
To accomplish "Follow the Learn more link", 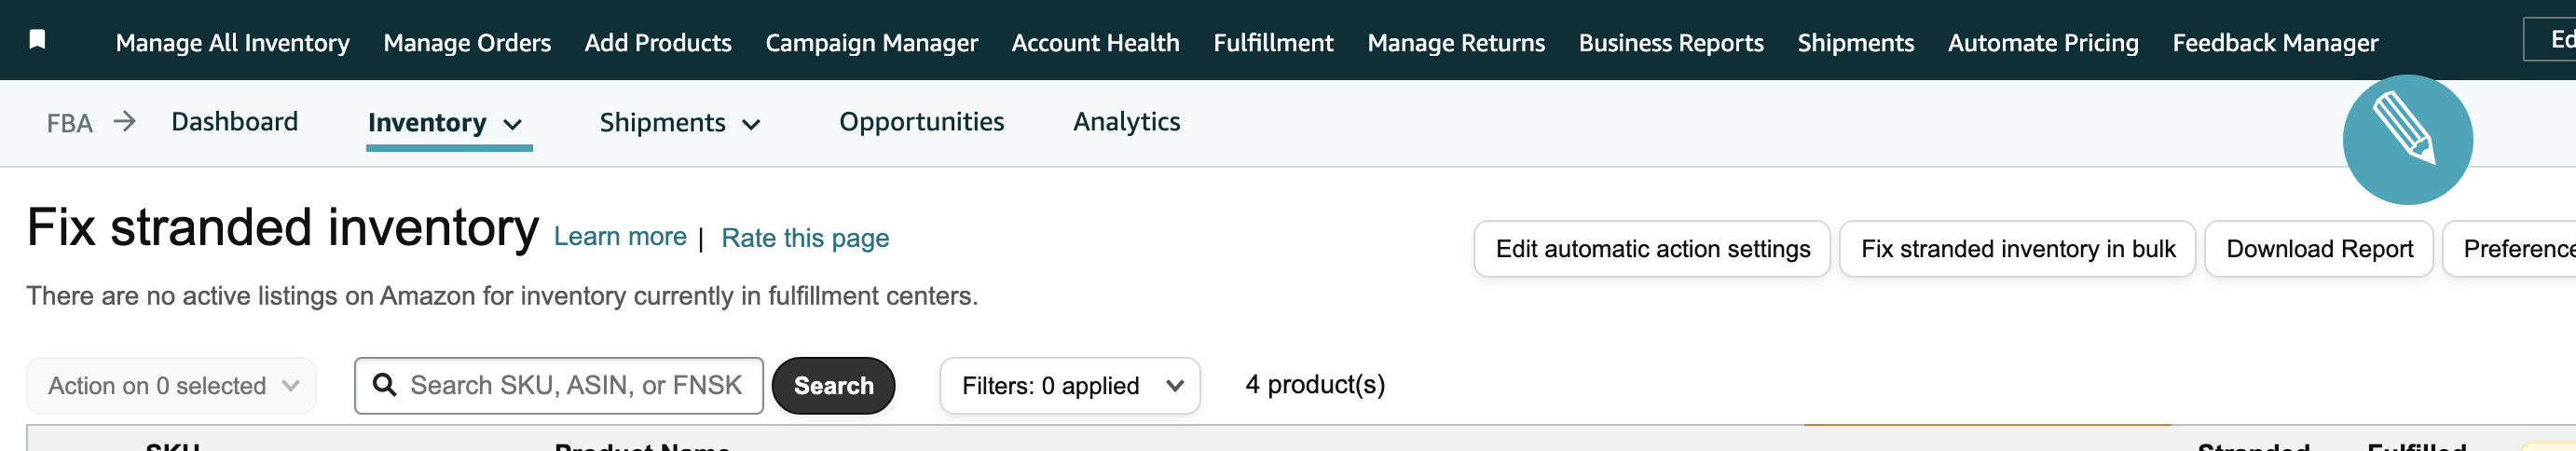I will tap(620, 237).
